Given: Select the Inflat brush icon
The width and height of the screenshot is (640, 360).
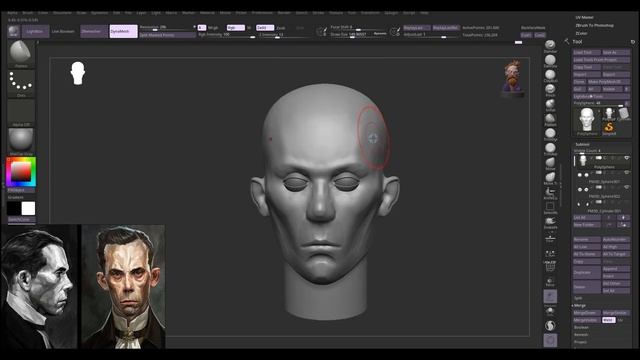Looking at the screenshot, I should pos(550,104).
